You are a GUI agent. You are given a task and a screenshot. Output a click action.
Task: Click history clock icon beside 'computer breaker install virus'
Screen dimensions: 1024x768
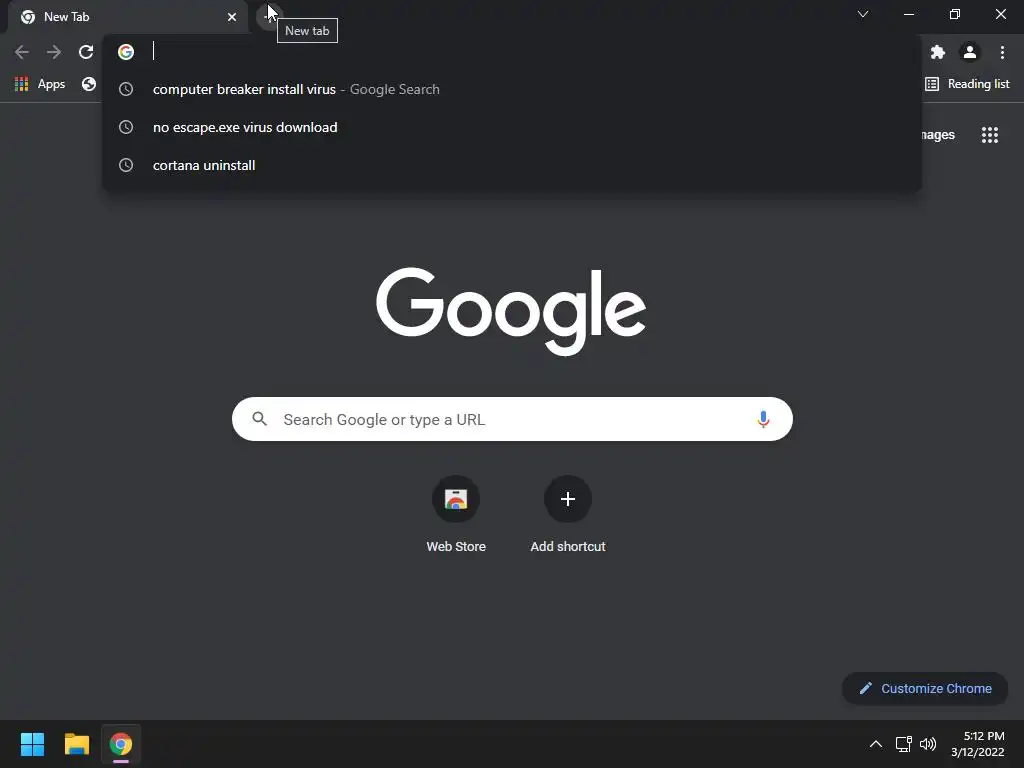[x=126, y=89]
